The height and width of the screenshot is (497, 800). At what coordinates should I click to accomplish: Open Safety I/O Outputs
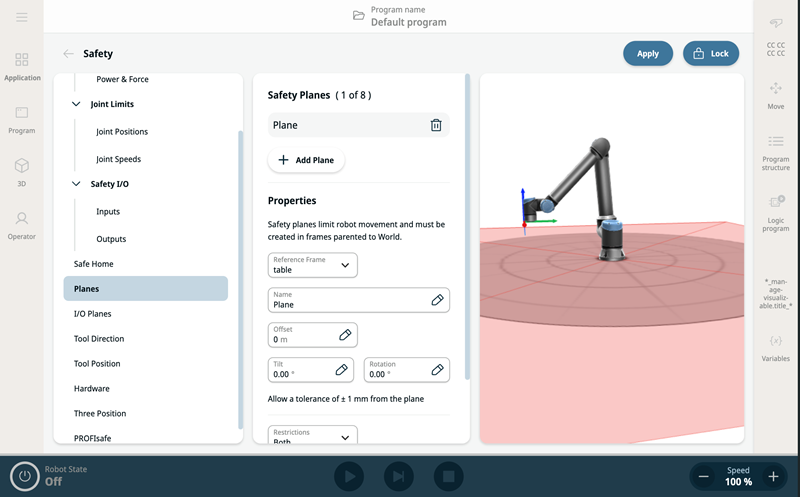pos(111,239)
